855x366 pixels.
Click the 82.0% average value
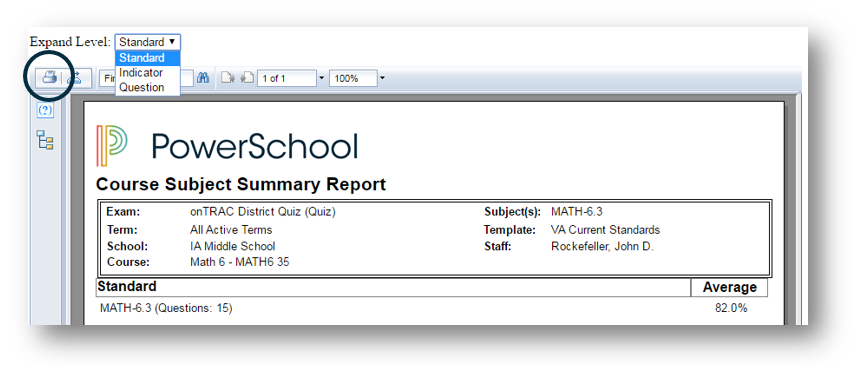click(731, 308)
